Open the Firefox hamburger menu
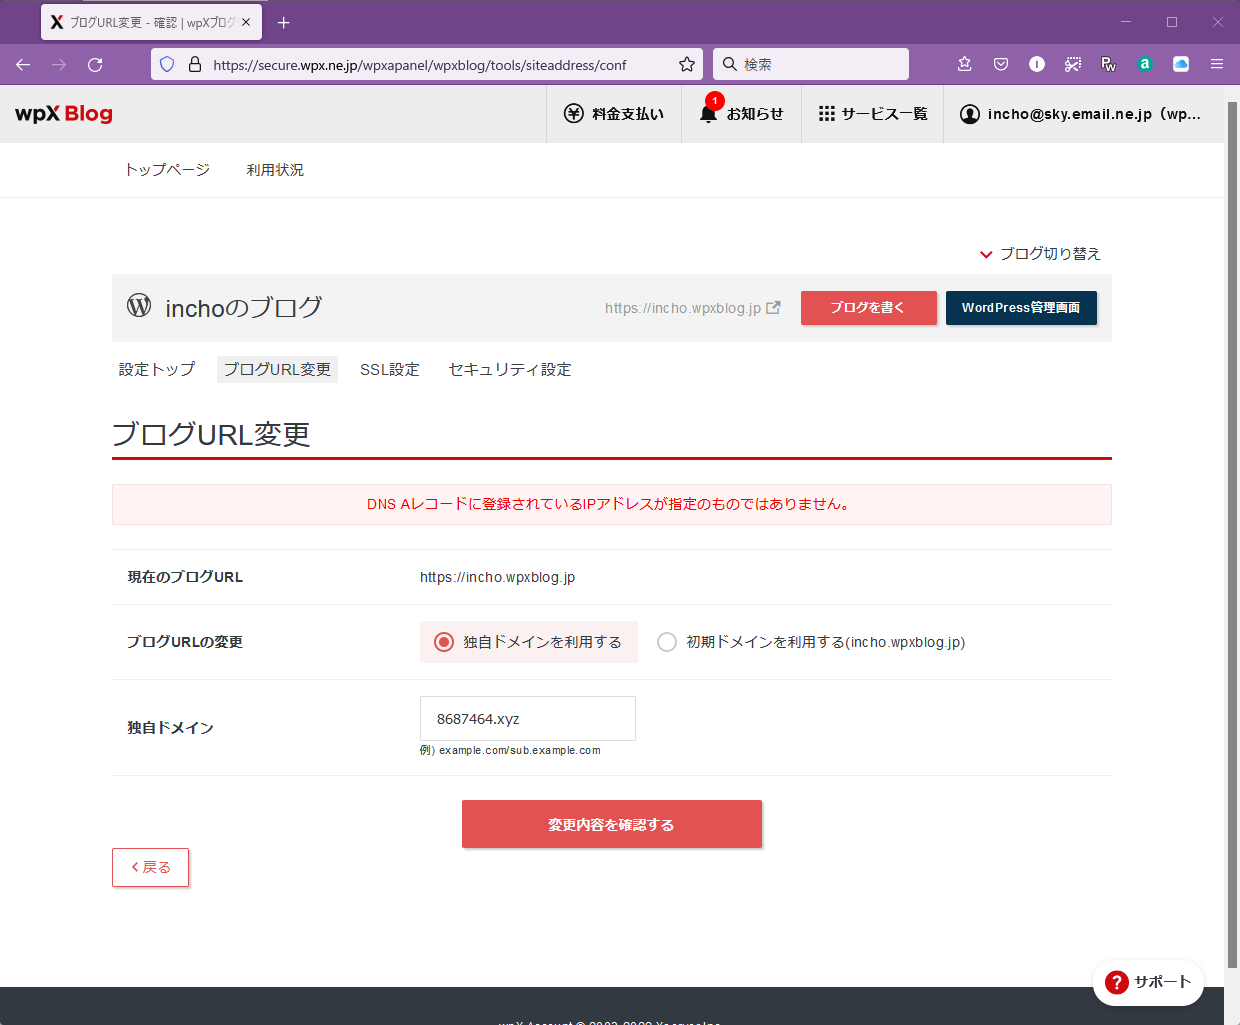Viewport: 1240px width, 1025px height. click(x=1216, y=64)
